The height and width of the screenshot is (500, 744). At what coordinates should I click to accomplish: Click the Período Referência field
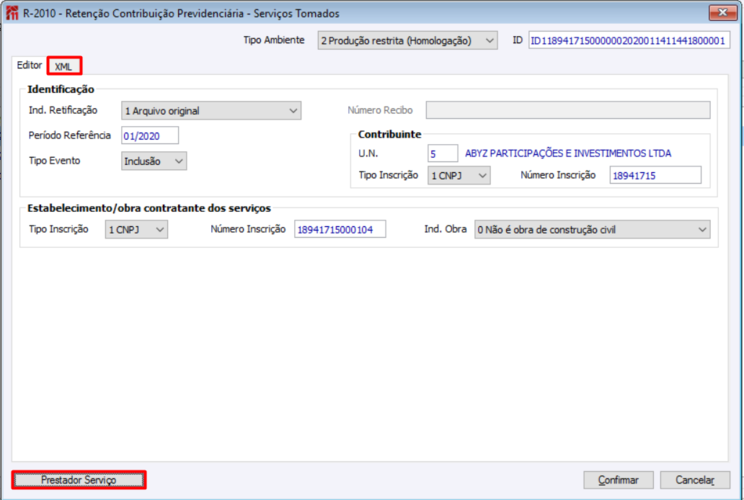coord(150,136)
